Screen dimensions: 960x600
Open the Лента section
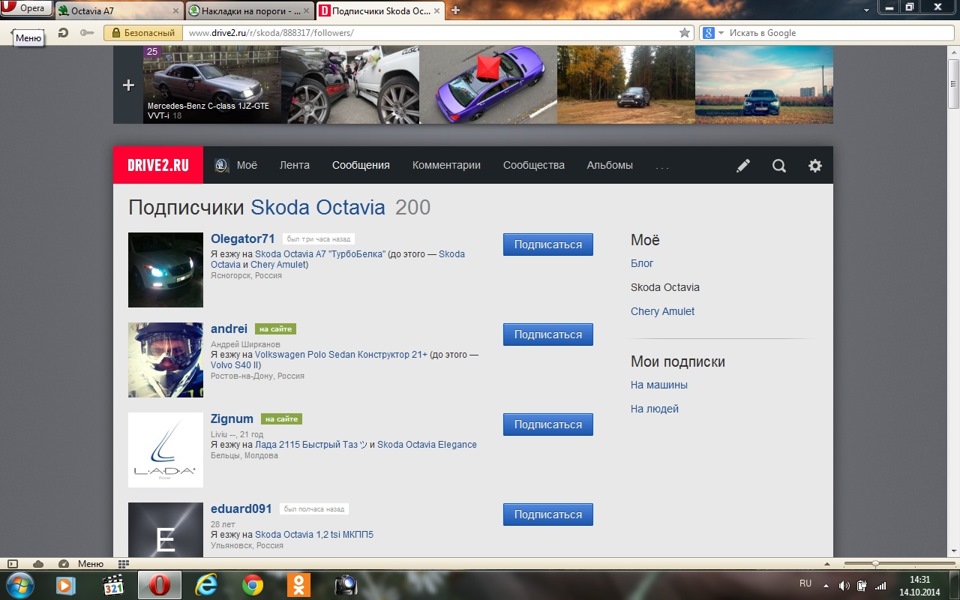click(294, 165)
